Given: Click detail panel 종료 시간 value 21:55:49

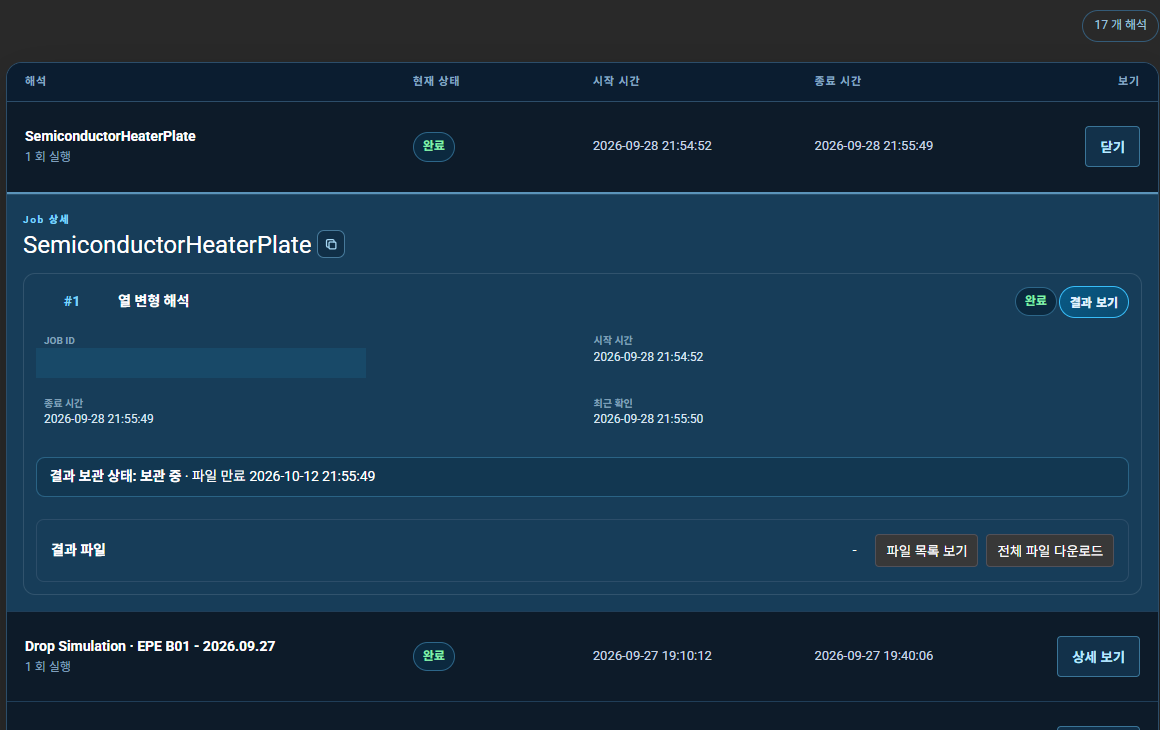Looking at the screenshot, I should pyautogui.click(x=98, y=419).
